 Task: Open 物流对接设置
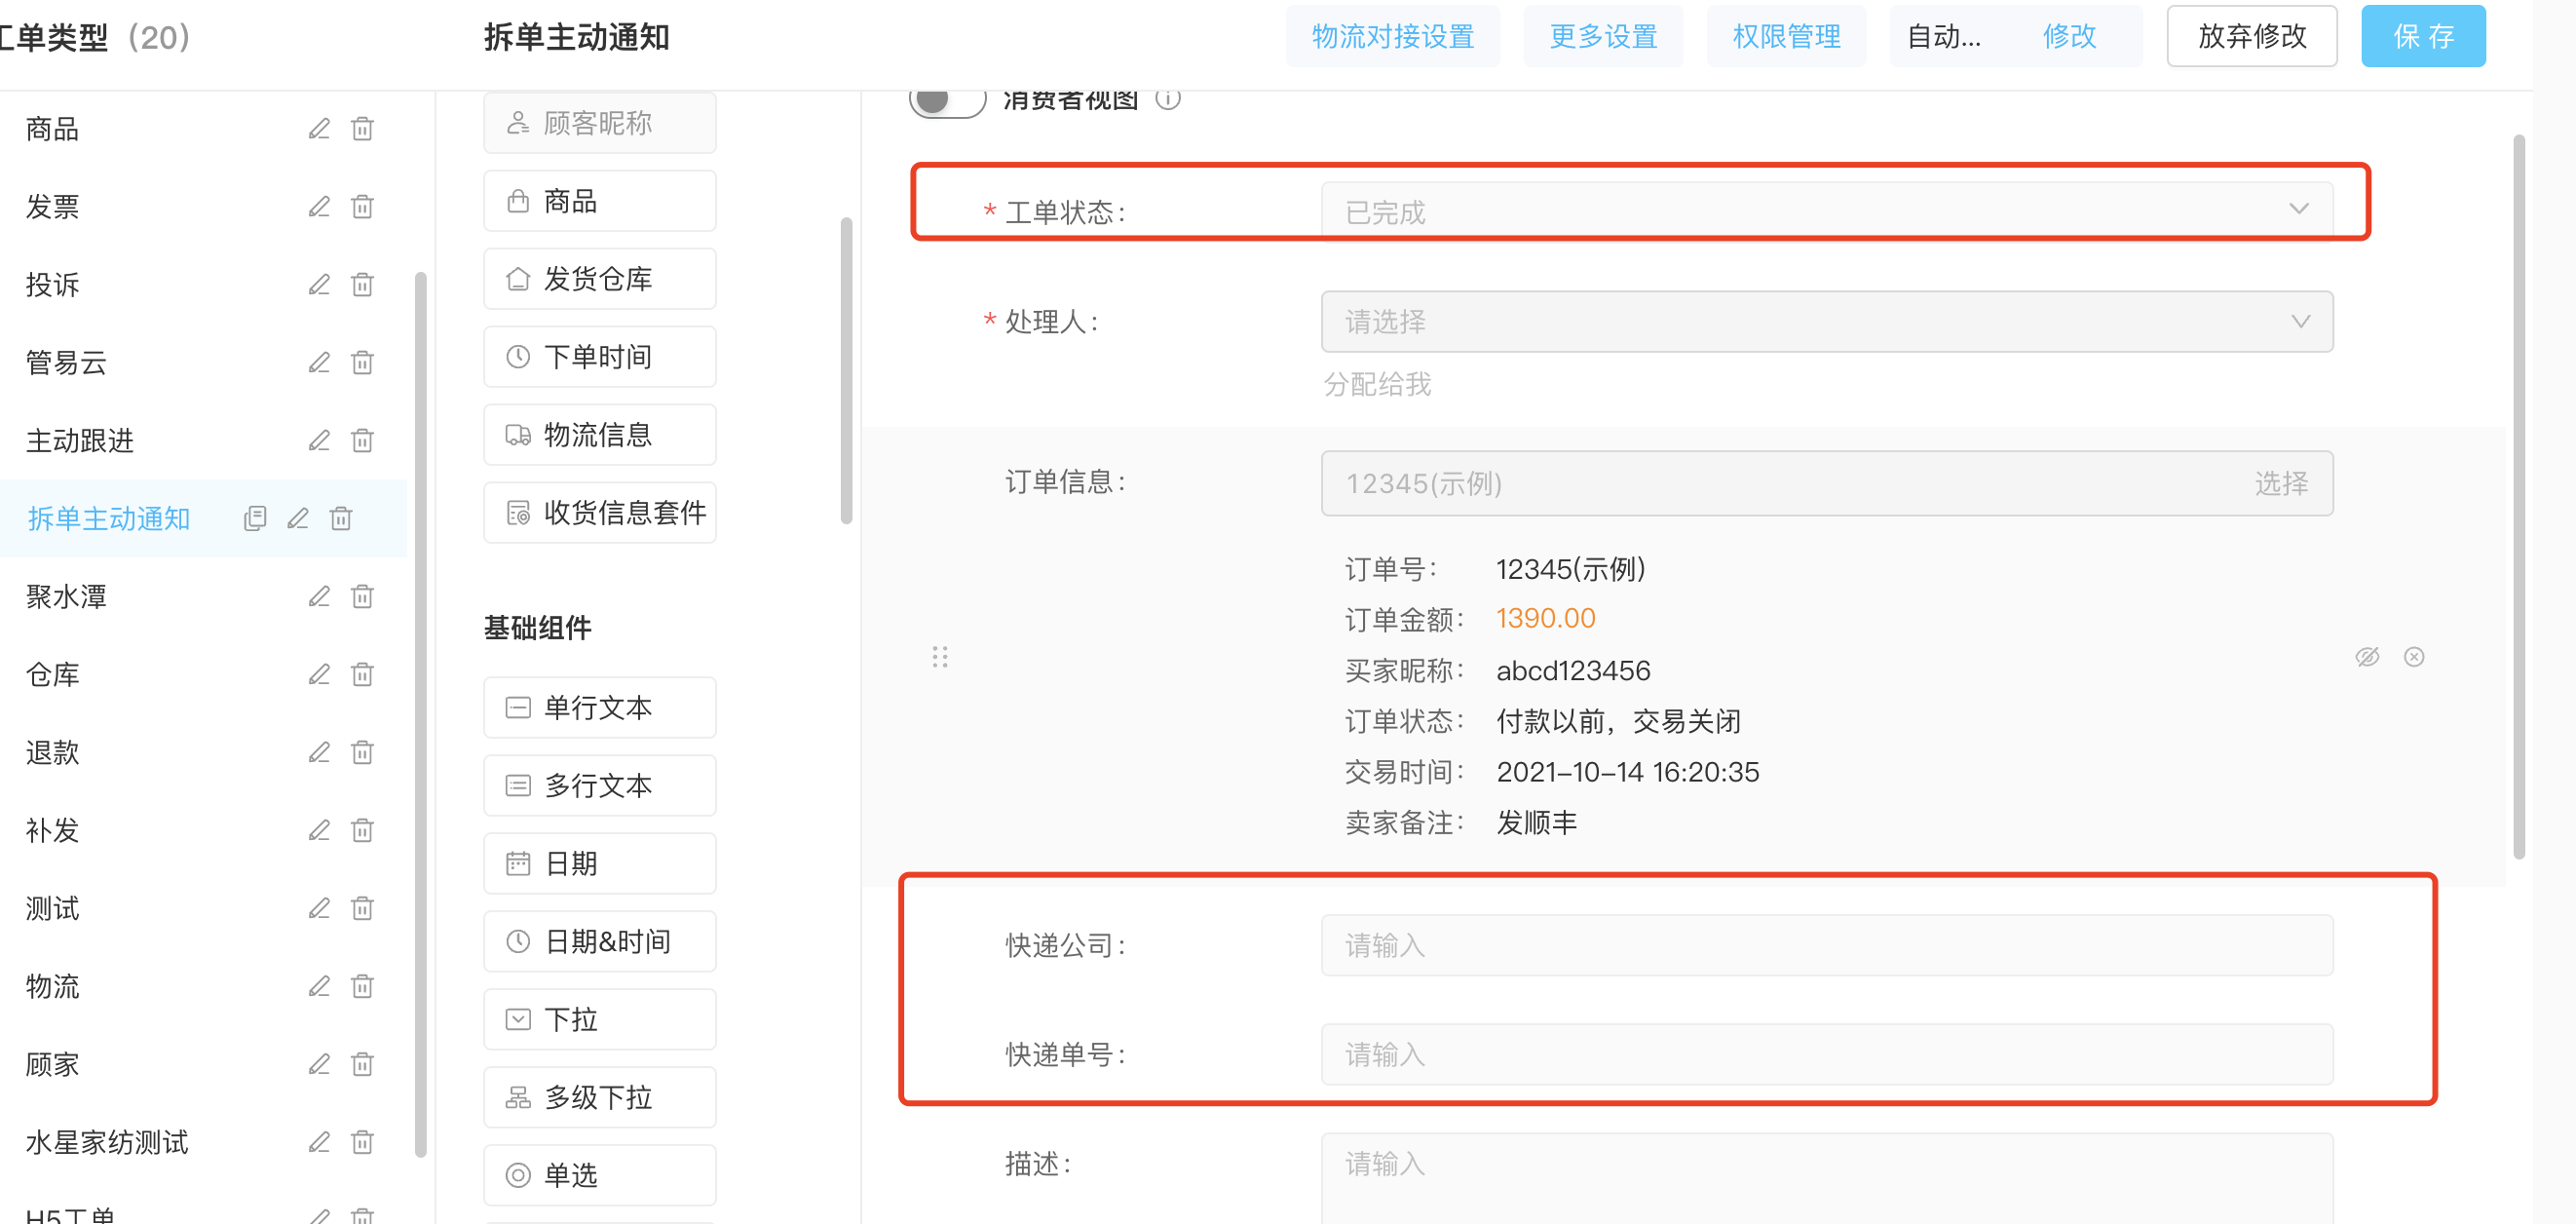(1393, 37)
